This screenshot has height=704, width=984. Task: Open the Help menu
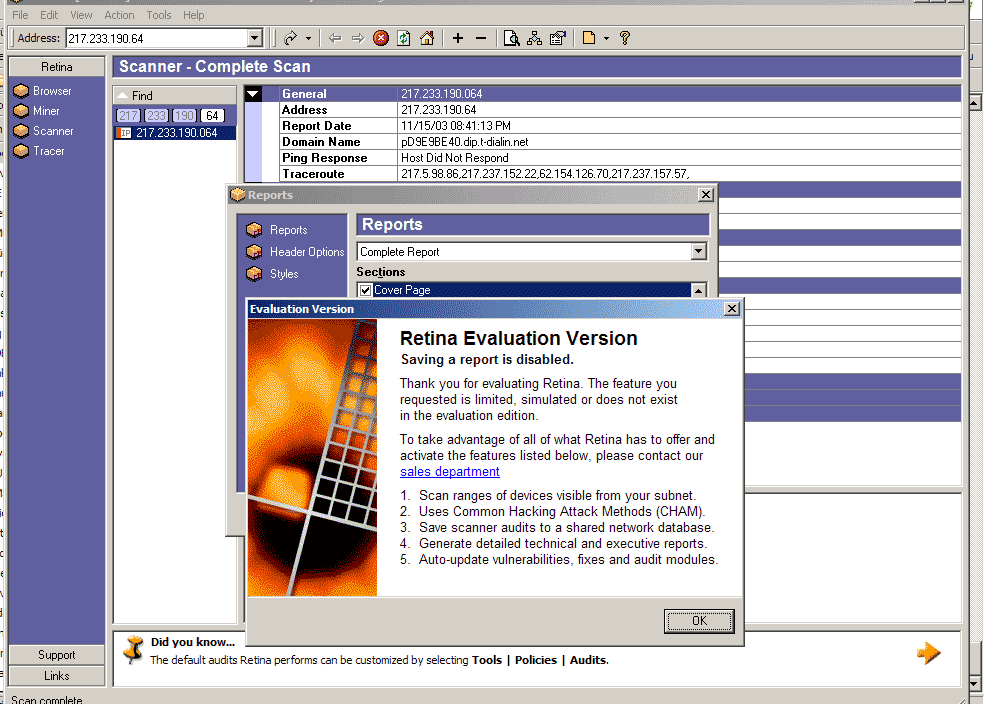coord(193,15)
